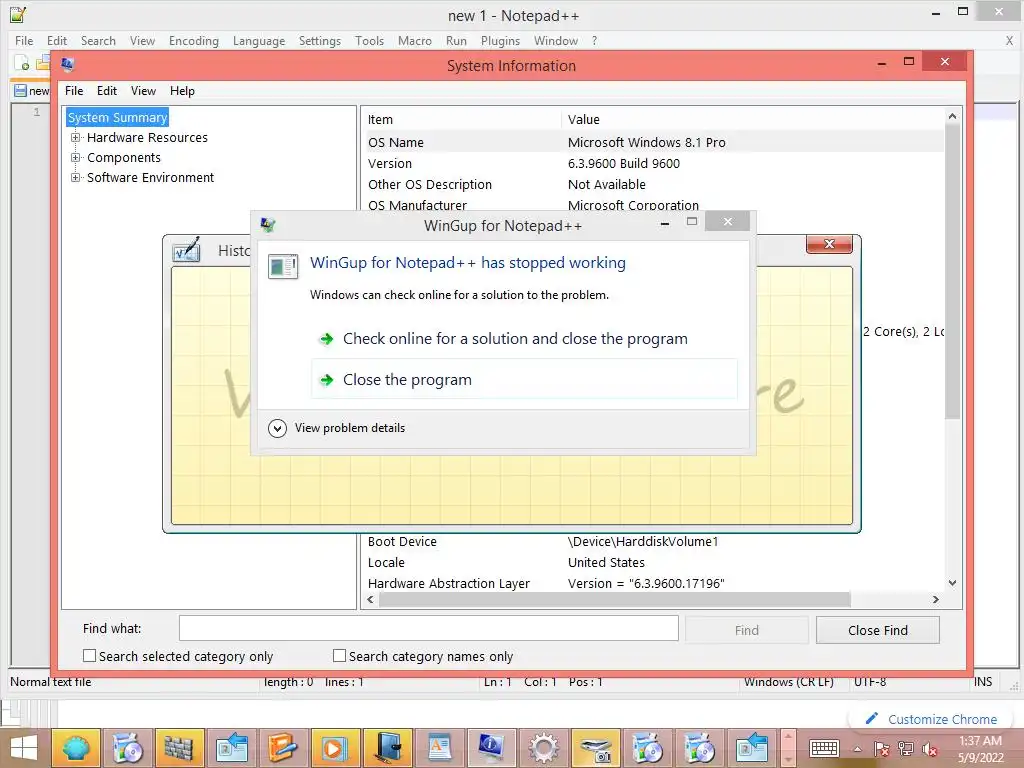Screen dimensions: 1024x768
Task: Click Notepad++ New file toolbar icon
Action: click(22, 63)
